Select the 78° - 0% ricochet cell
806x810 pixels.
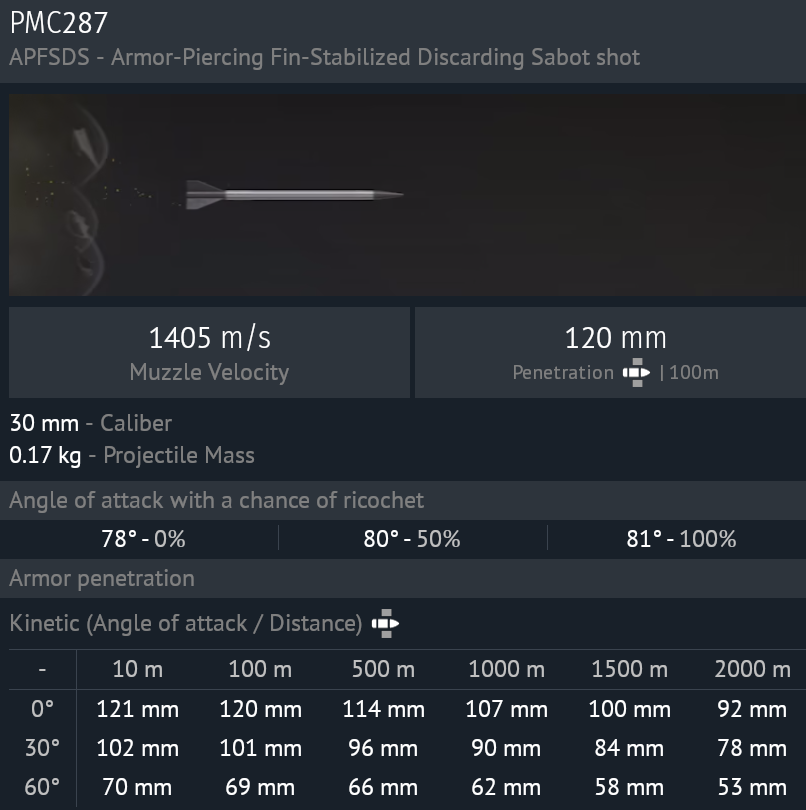pyautogui.click(x=143, y=539)
